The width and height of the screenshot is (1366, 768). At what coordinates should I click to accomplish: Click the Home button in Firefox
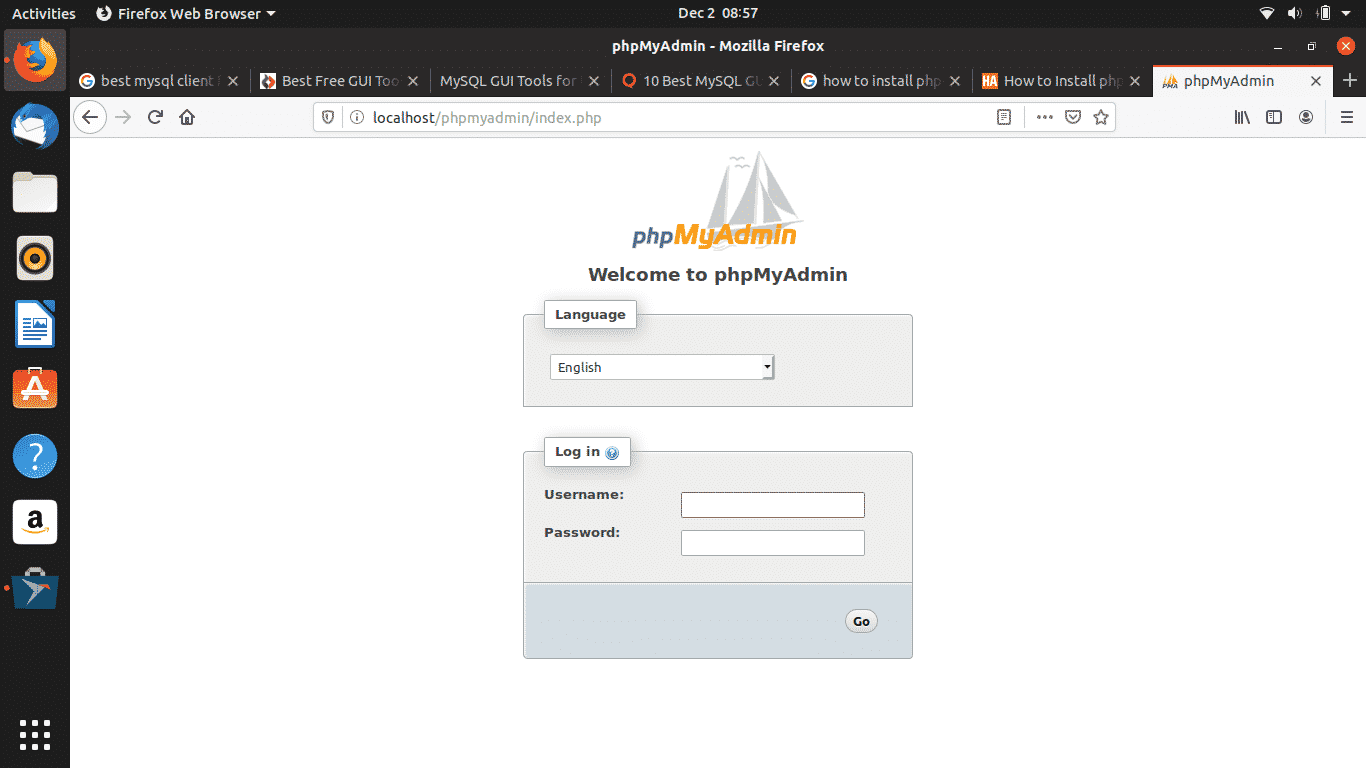point(186,117)
